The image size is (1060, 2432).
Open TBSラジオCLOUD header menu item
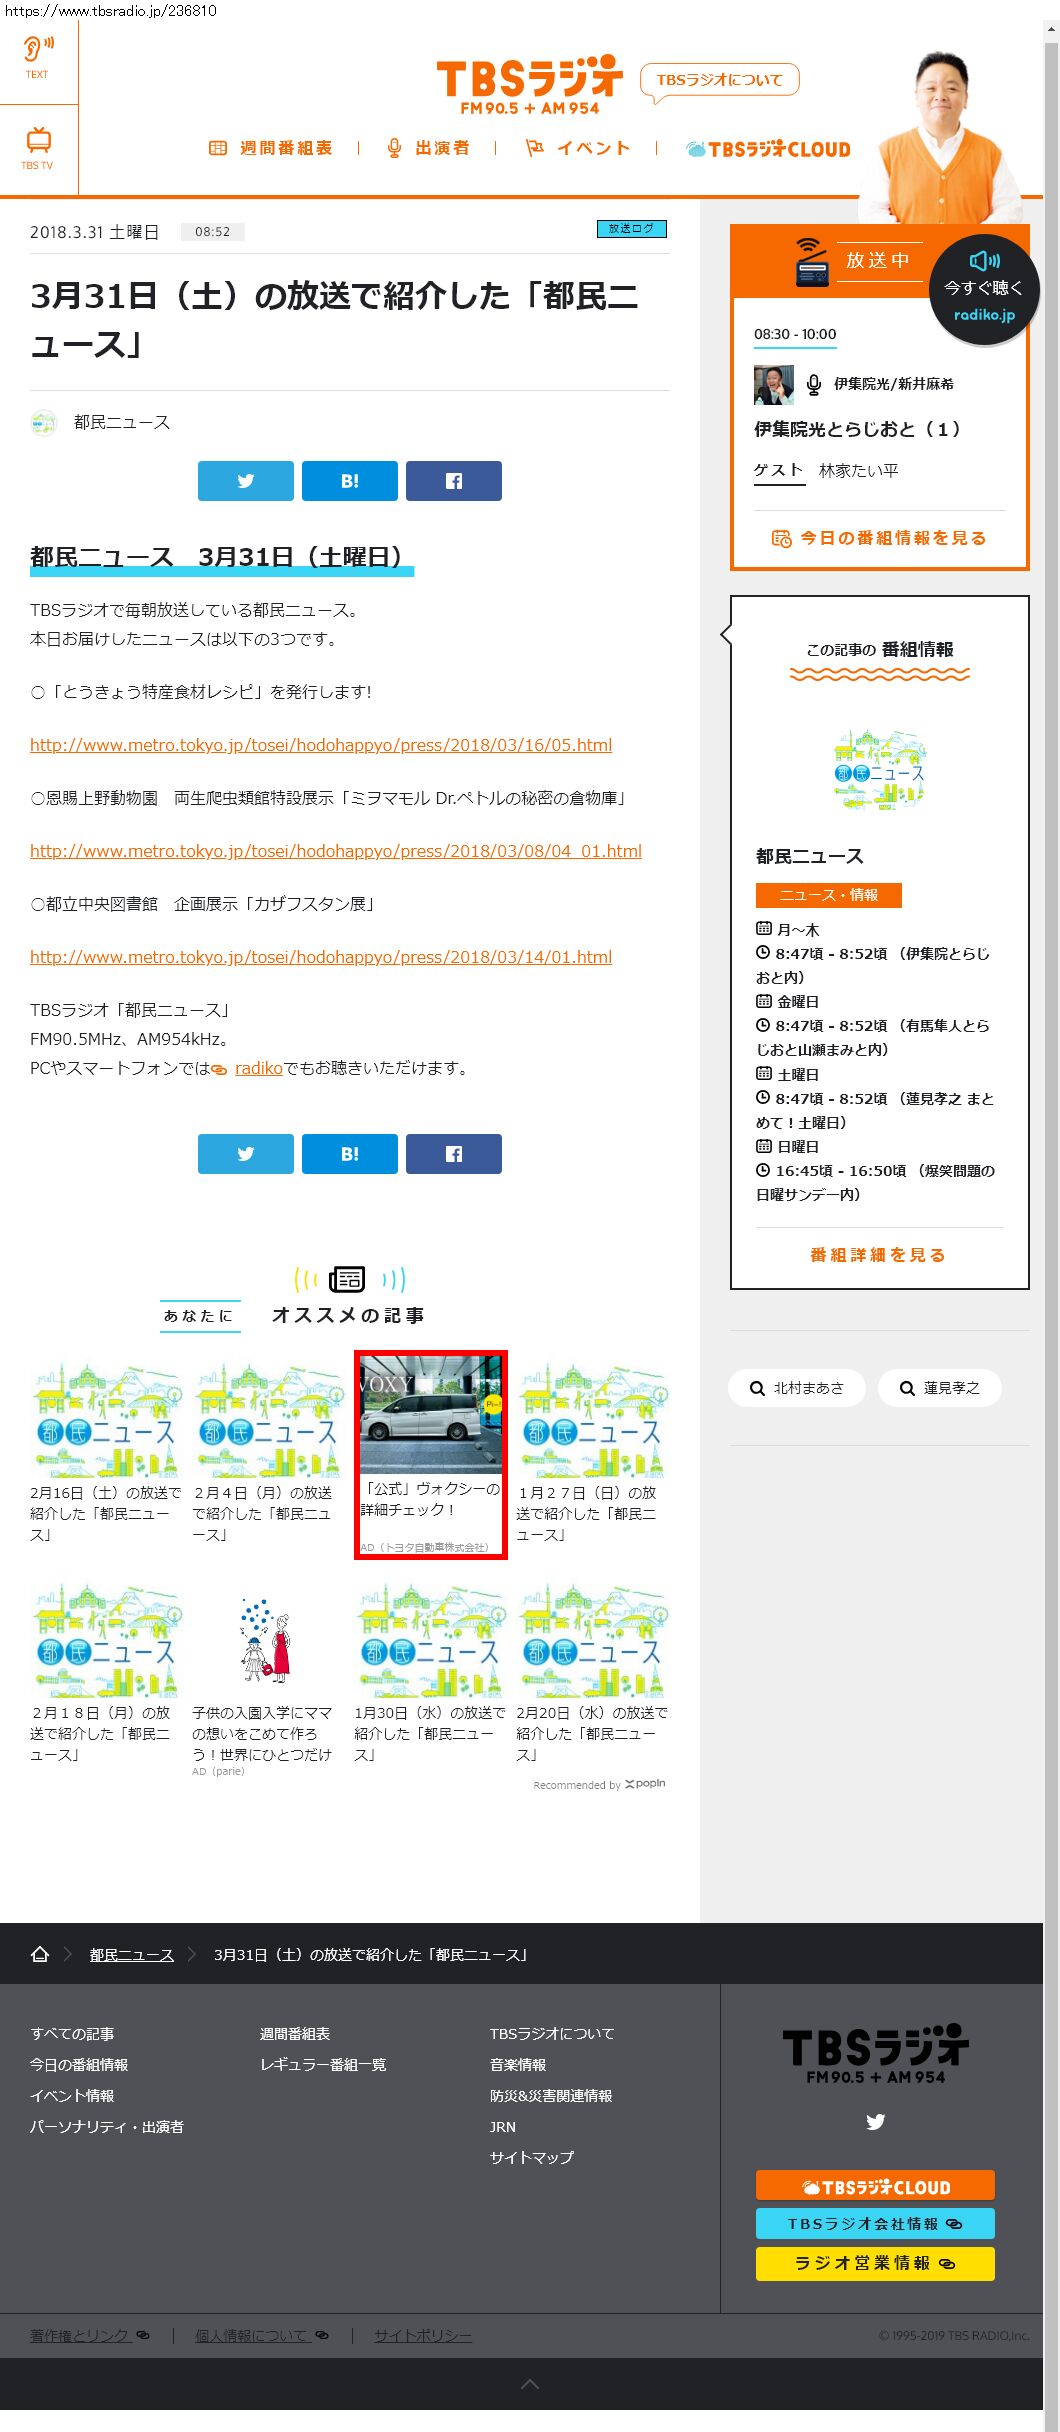768,149
